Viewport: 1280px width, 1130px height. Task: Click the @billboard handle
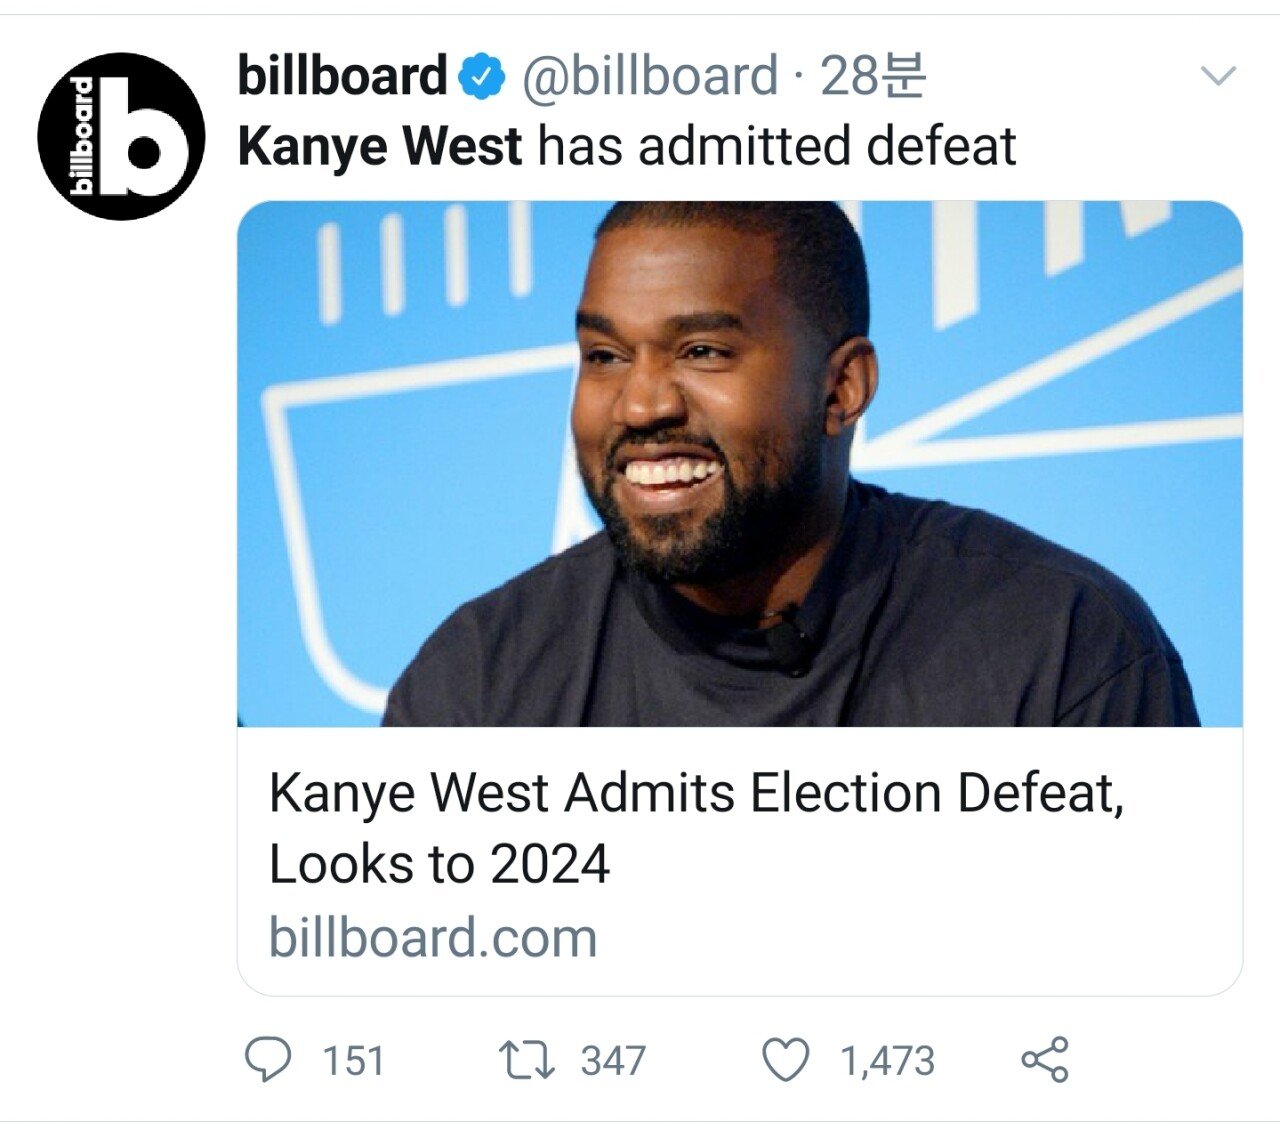tap(649, 77)
